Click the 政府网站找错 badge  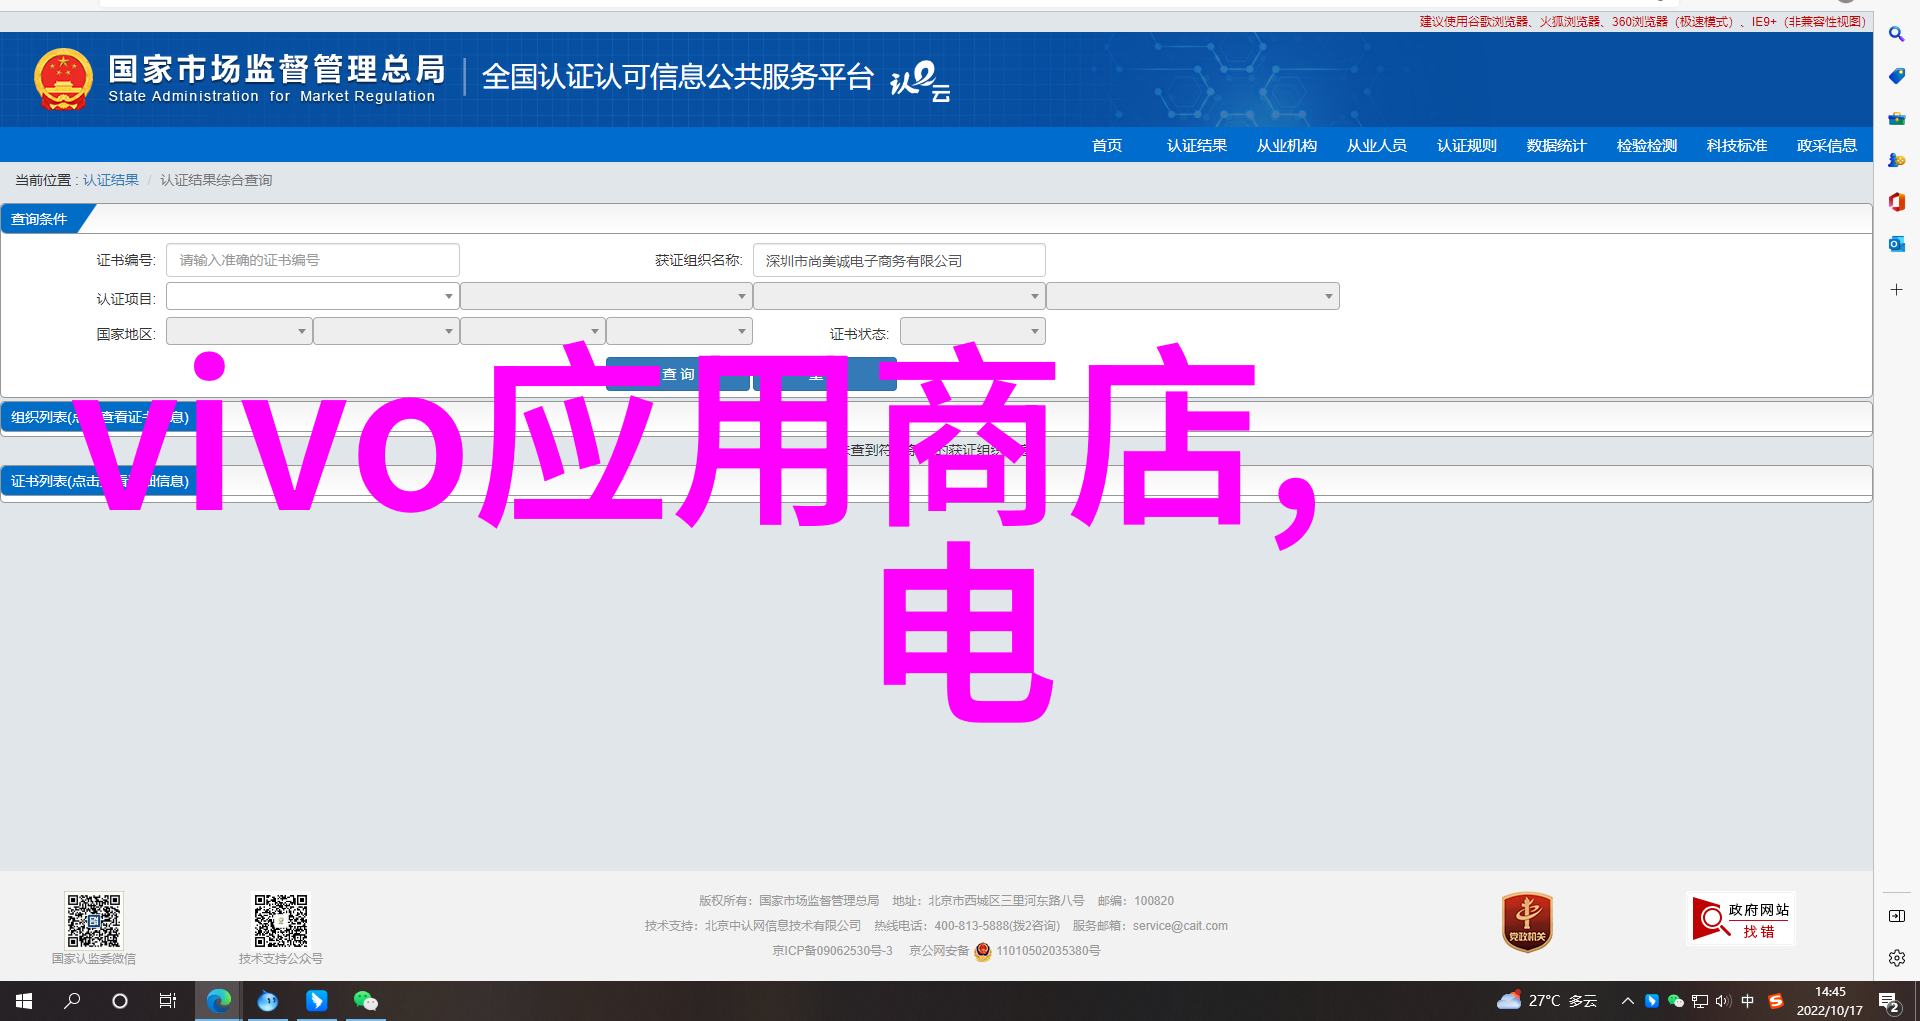coord(1740,918)
